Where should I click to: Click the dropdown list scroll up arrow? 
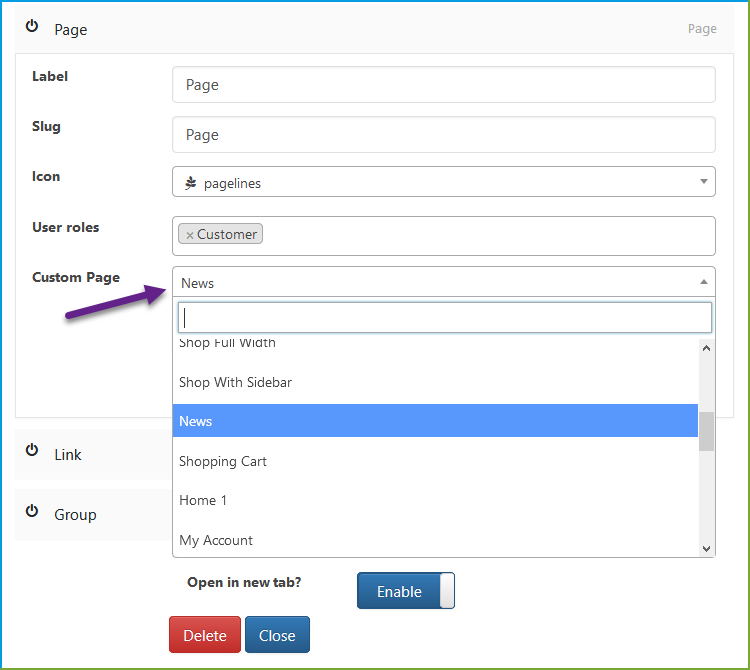(706, 348)
